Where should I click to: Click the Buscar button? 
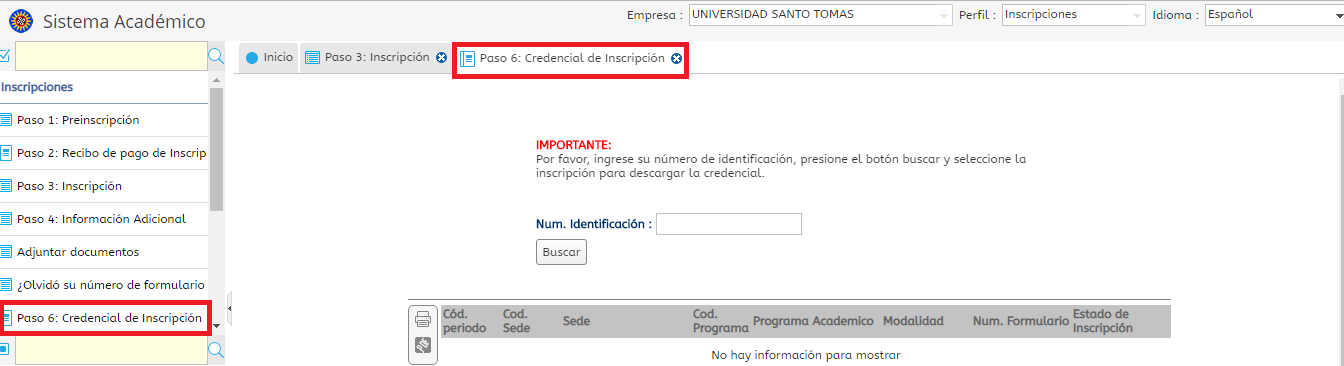pos(561,252)
